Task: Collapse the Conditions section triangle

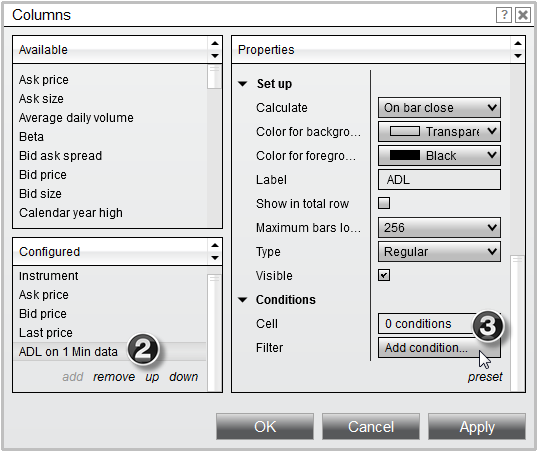Action: point(243,300)
